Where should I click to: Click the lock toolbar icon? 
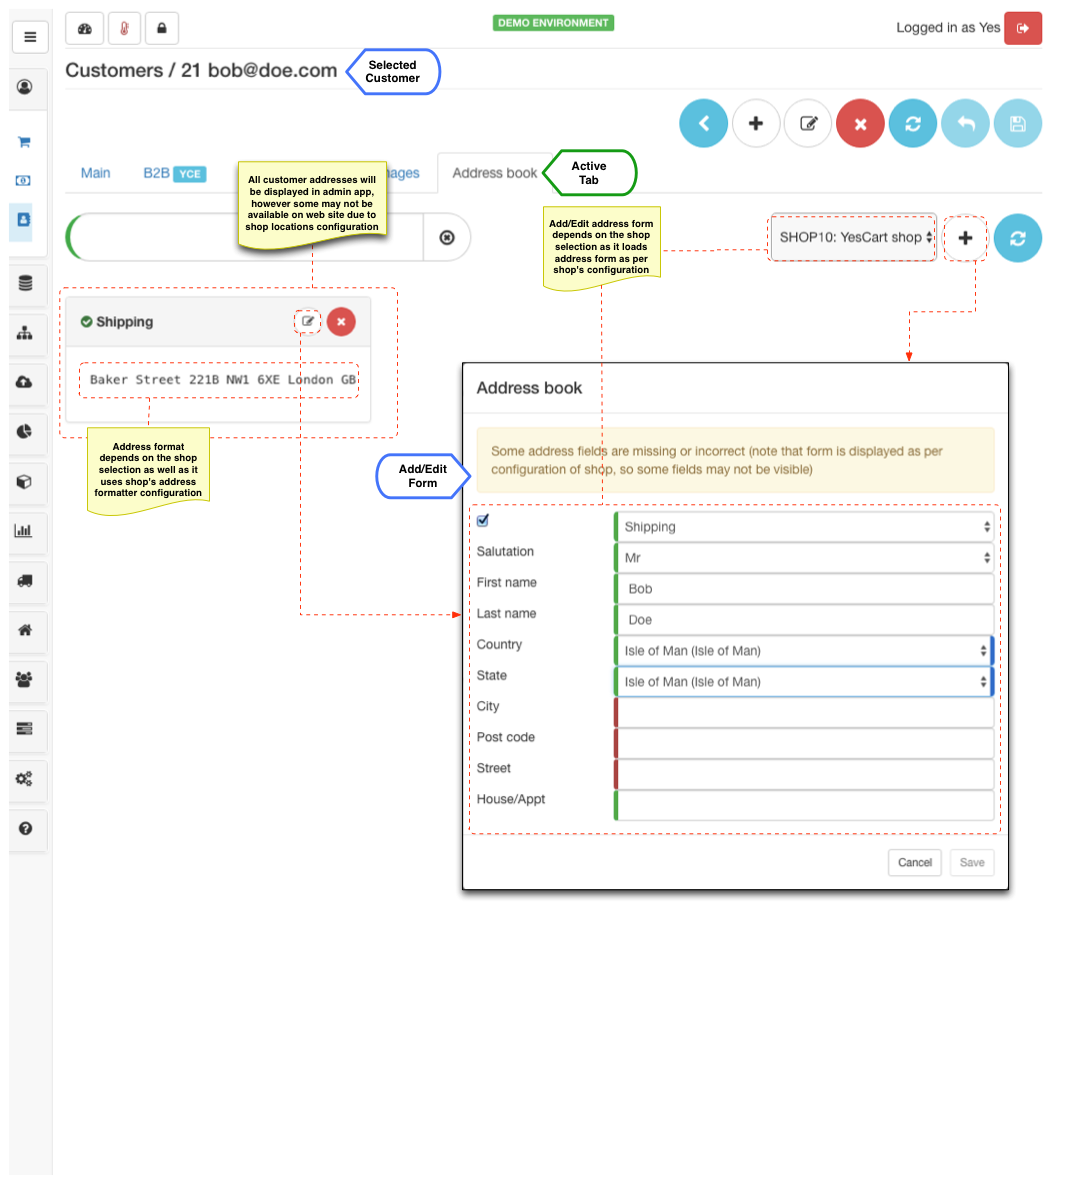(x=162, y=29)
